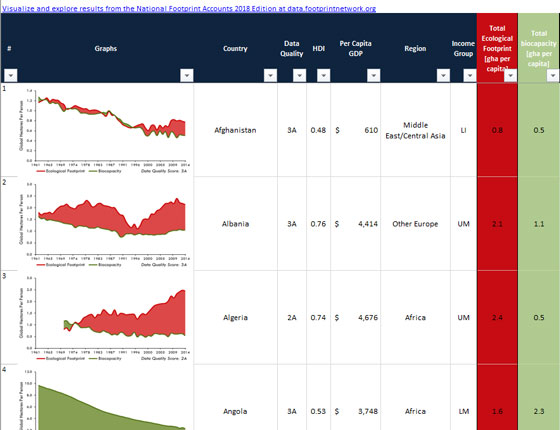Click the Afghanistan country cell
Screen dimensions: 560x430
click(x=235, y=130)
